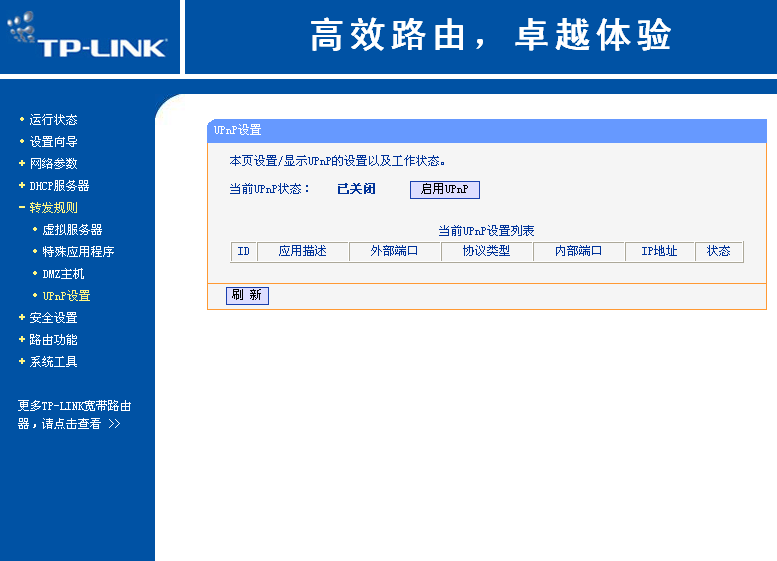777x561 pixels.
Task: Expand DHCP服务器 menu
Action: click(x=59, y=186)
